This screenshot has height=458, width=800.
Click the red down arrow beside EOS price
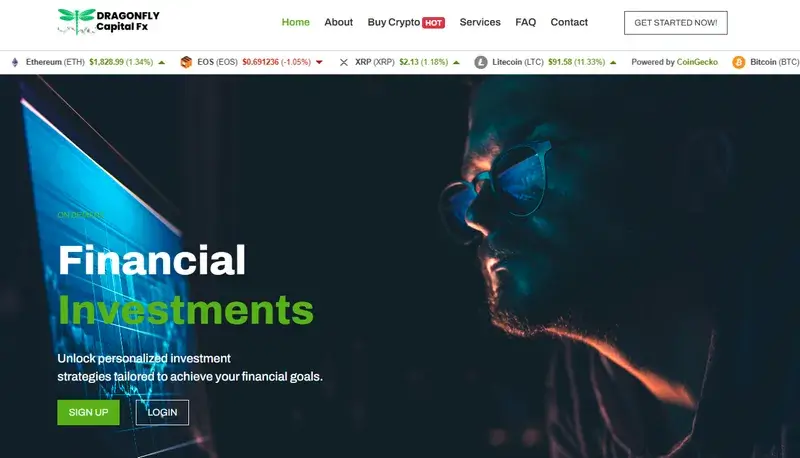pyautogui.click(x=319, y=62)
